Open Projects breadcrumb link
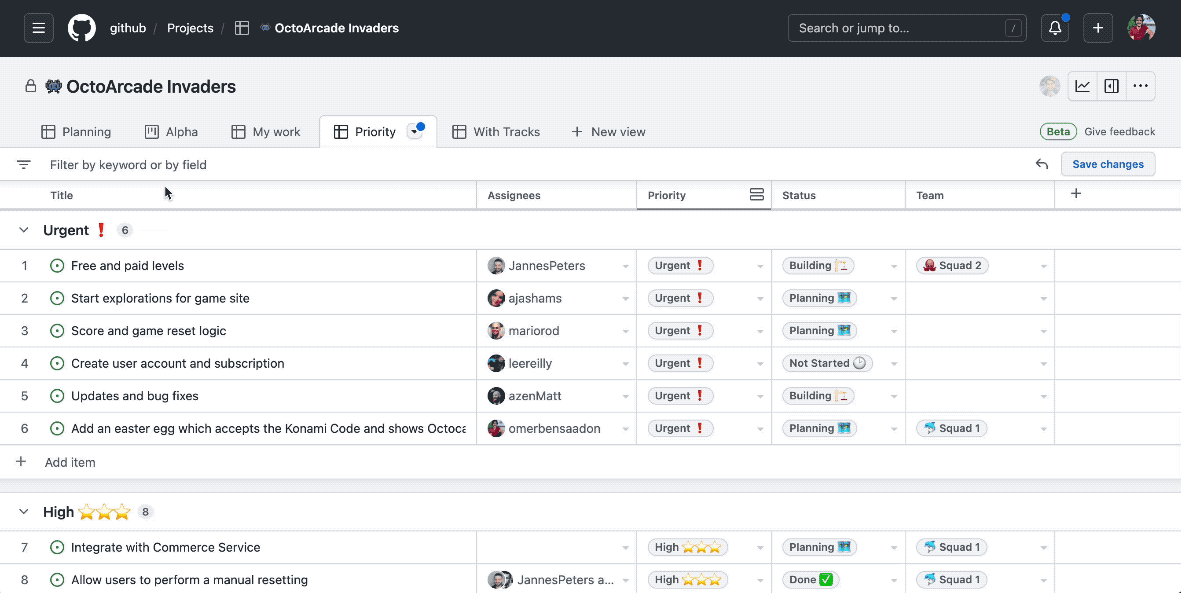Screen dimensions: 1181x593 190,28
